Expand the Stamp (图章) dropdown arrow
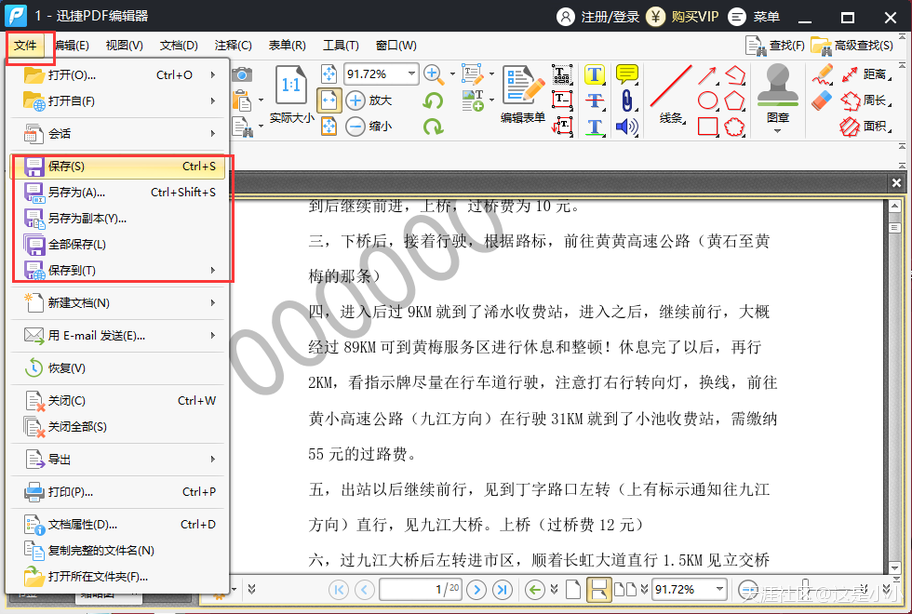 coord(777,131)
